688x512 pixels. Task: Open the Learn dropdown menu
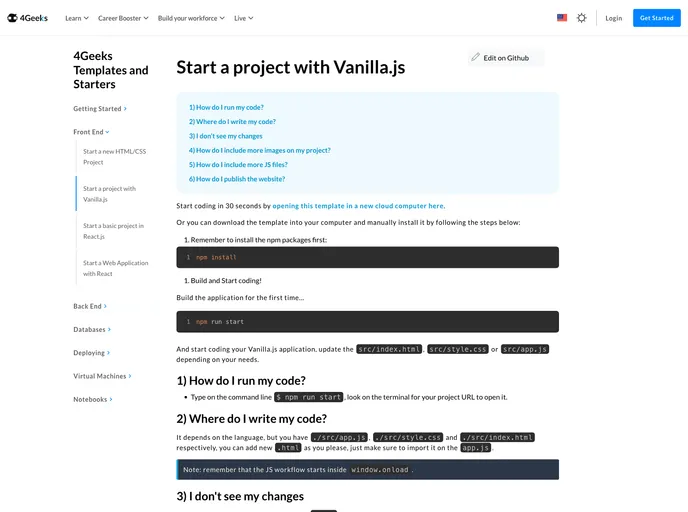coord(77,18)
